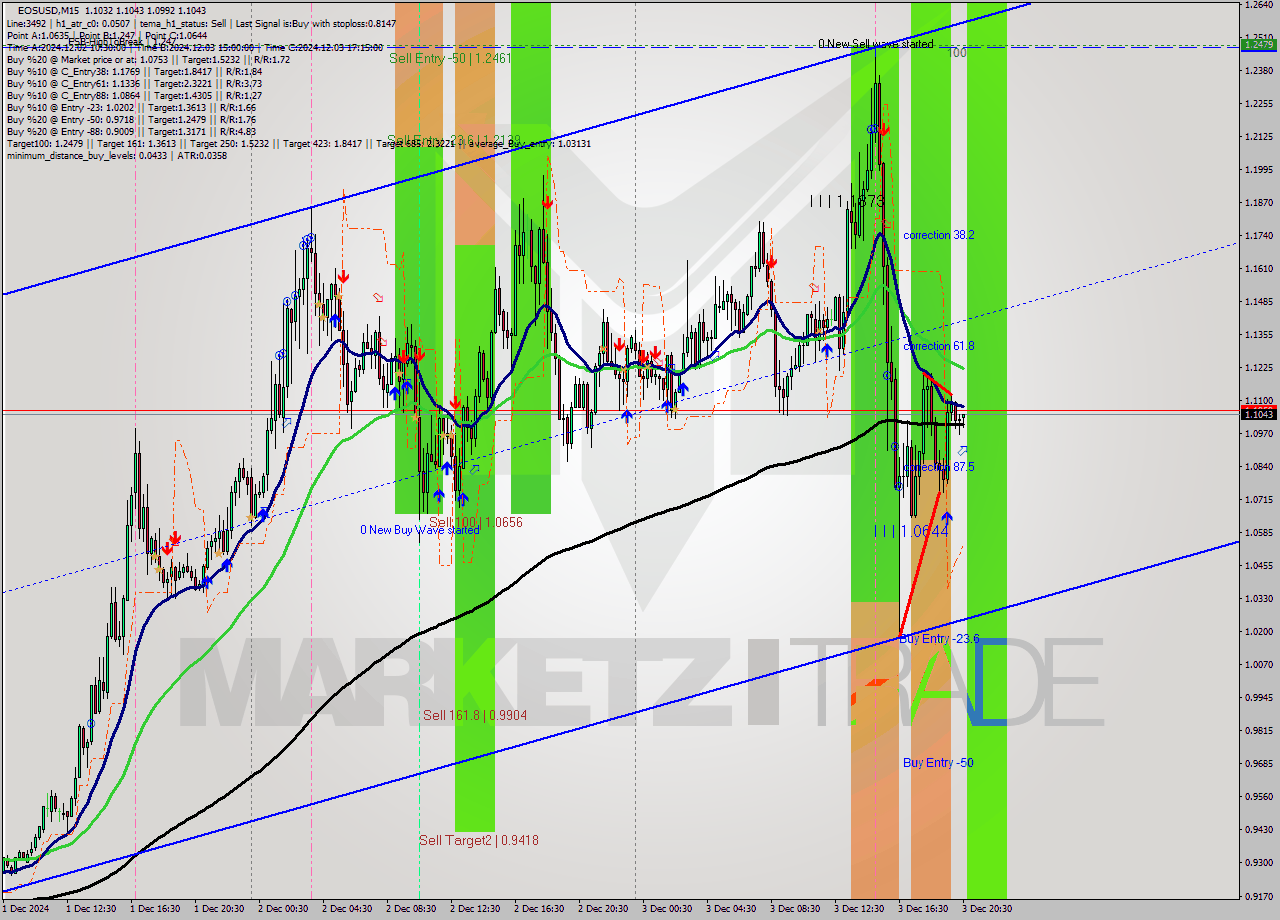Select the '3 Dec 20:30' time axis label

pos(987,909)
